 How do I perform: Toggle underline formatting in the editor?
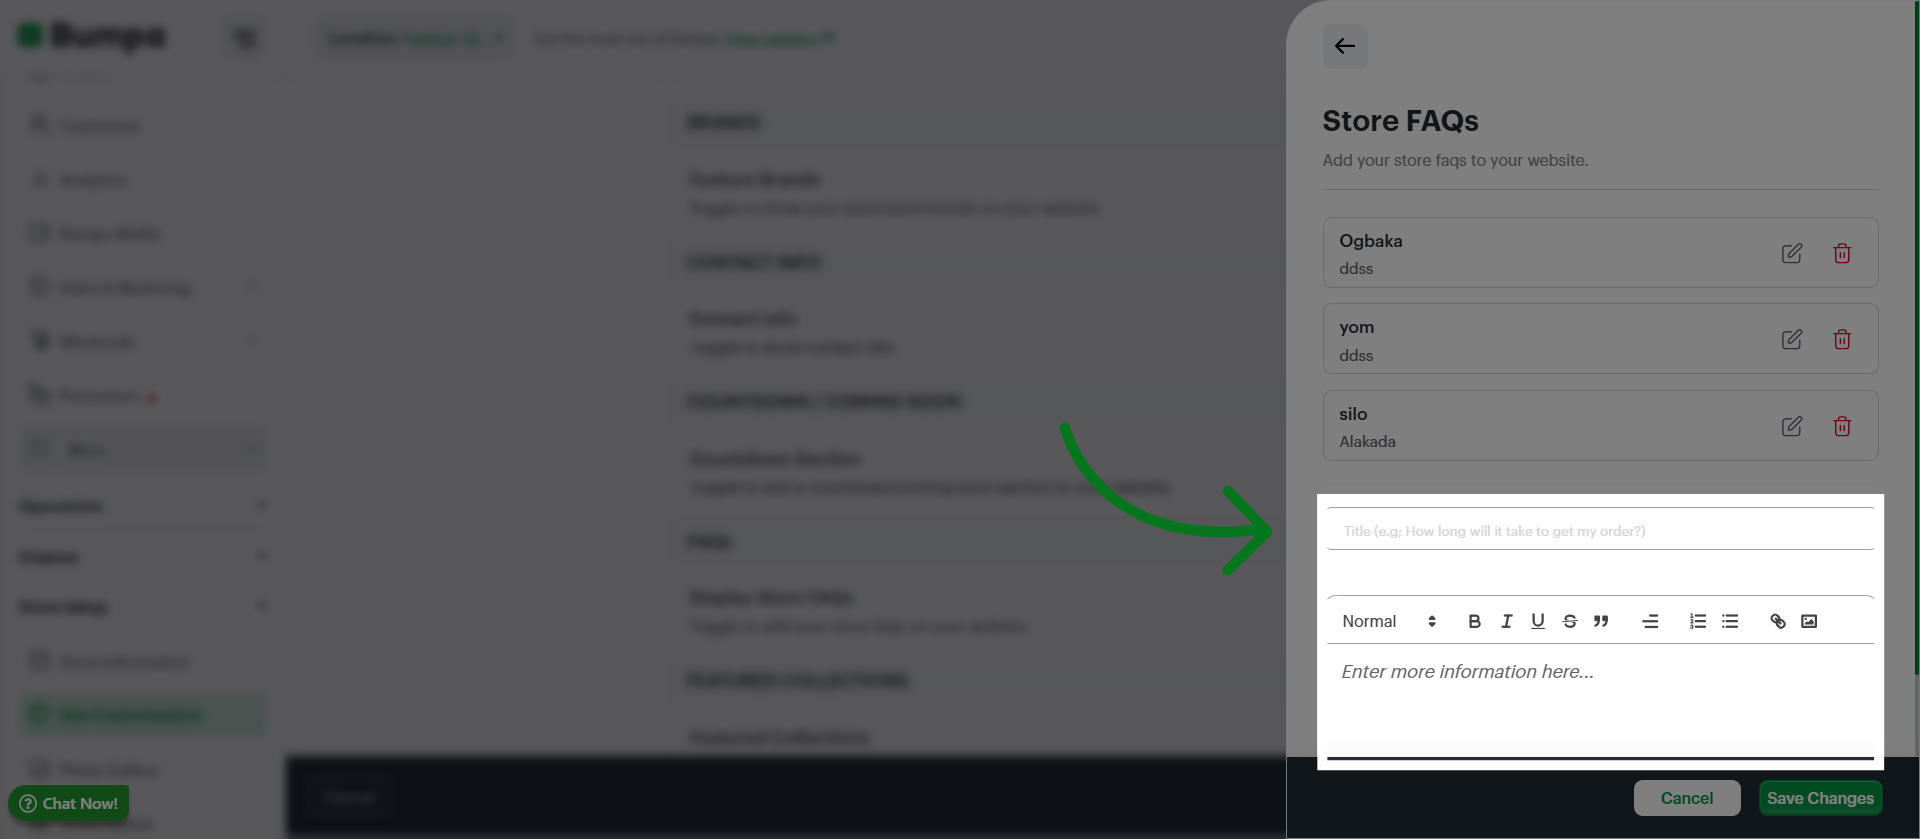1538,621
